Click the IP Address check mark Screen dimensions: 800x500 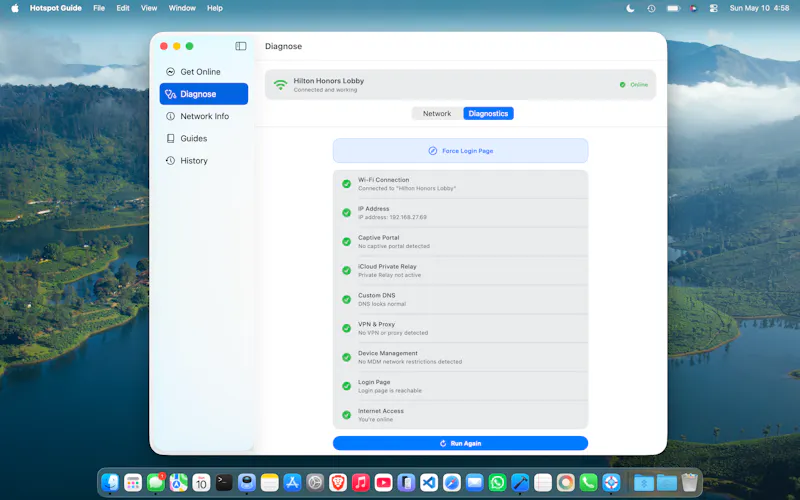click(x=346, y=213)
